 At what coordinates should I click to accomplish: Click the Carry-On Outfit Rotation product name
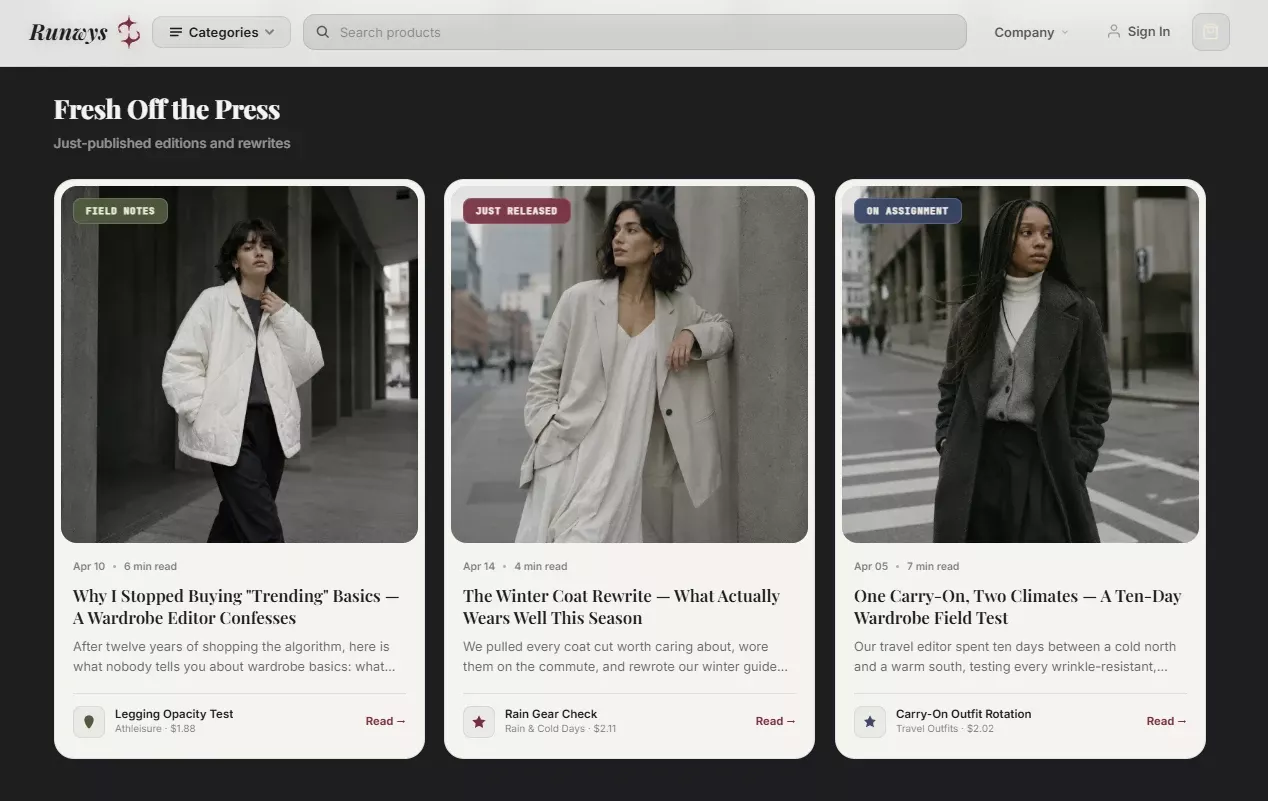[x=963, y=714]
